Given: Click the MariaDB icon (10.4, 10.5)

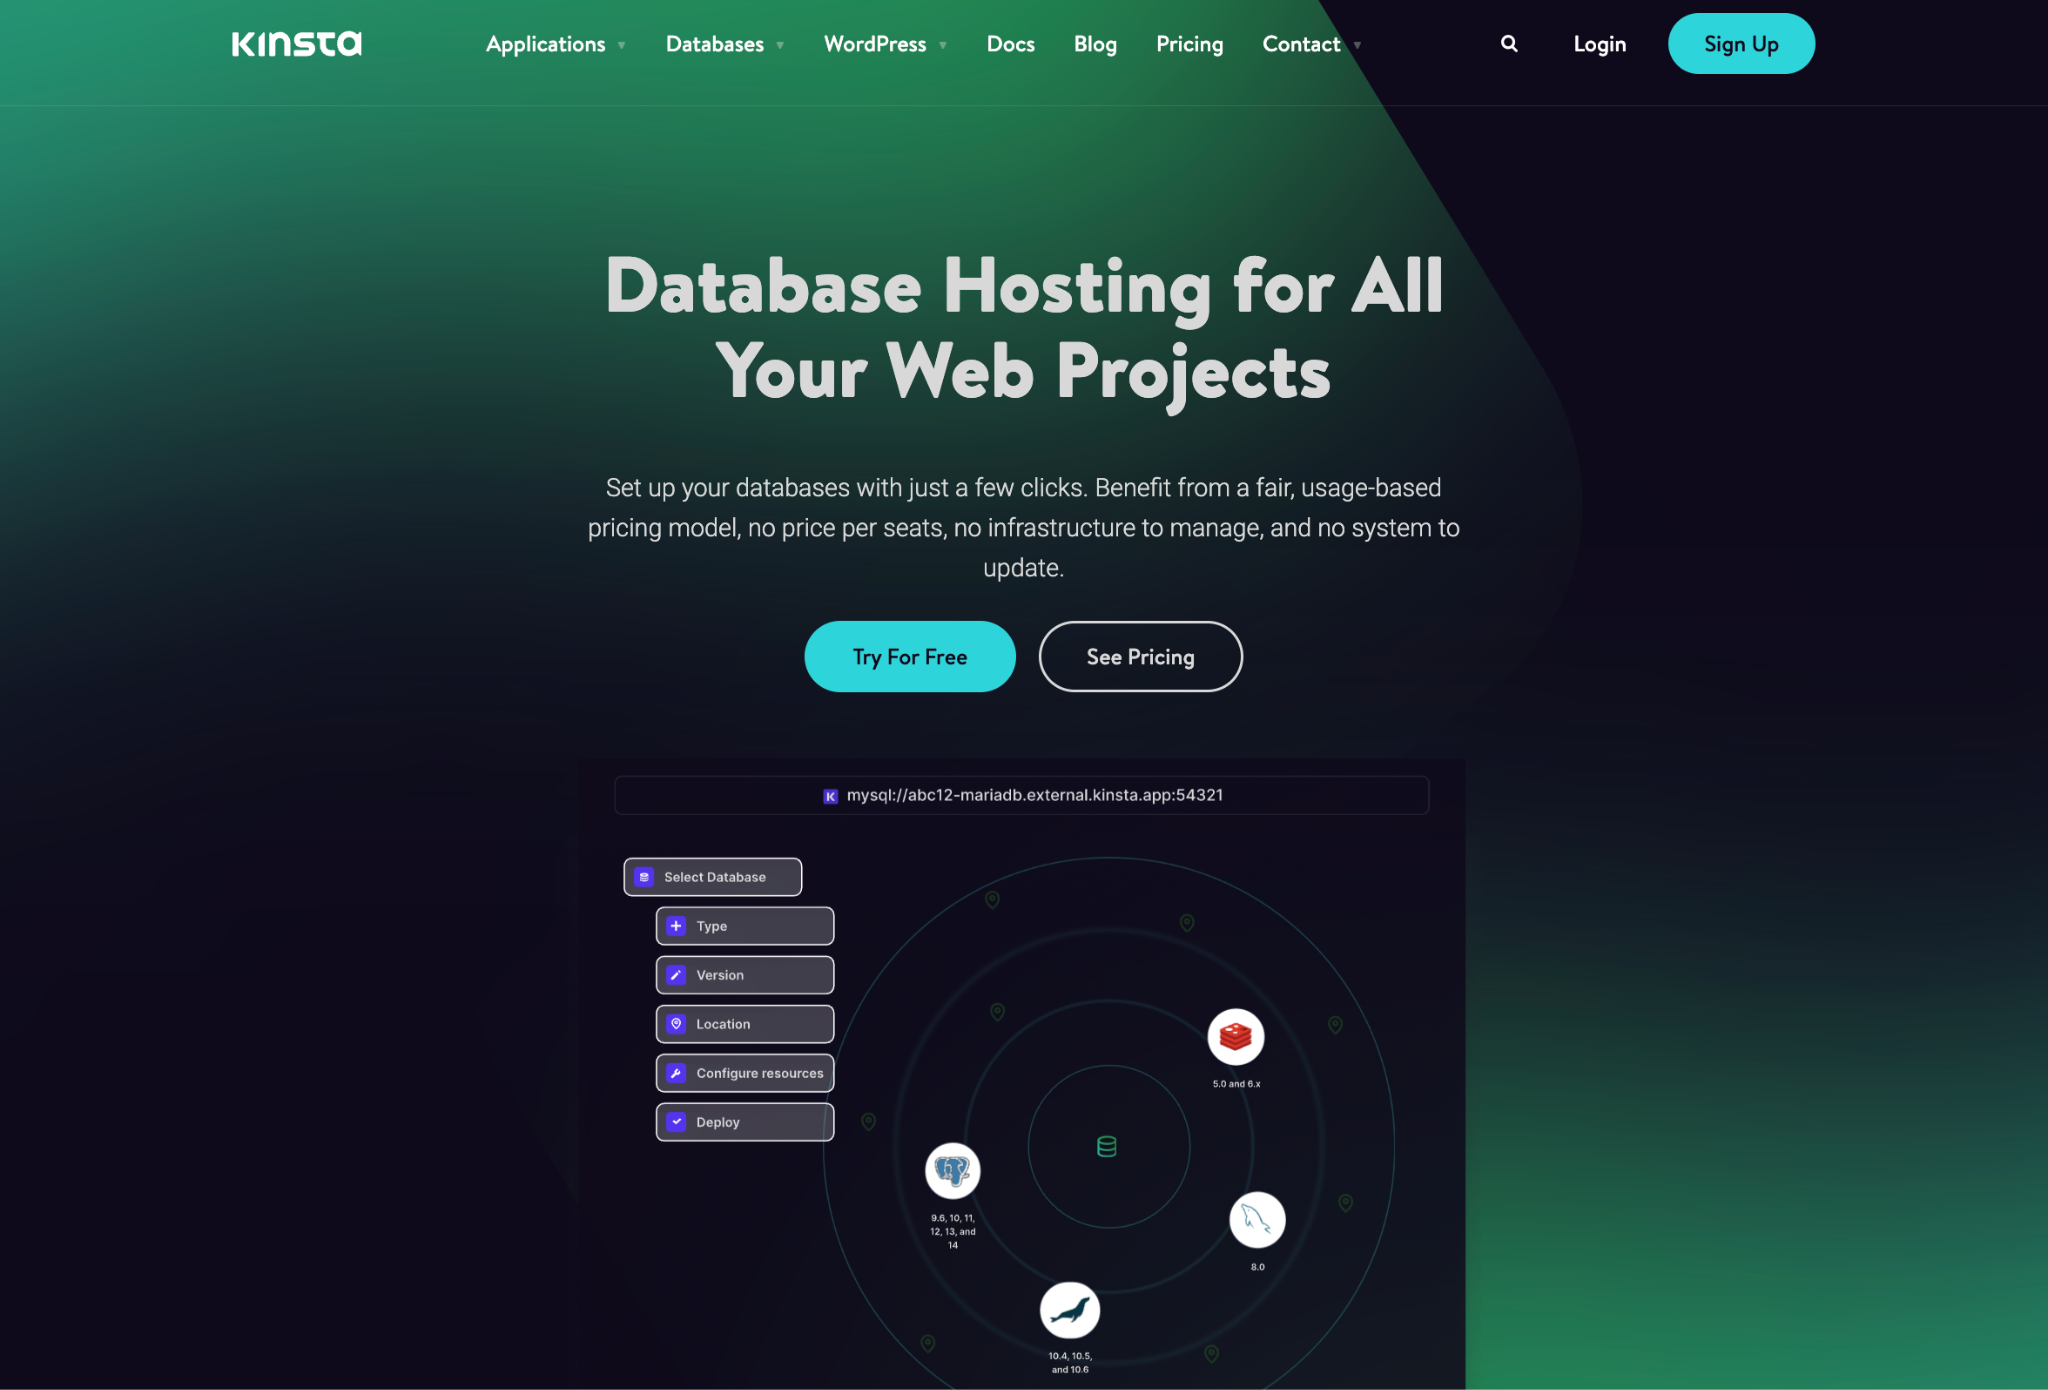Looking at the screenshot, I should click(1069, 1311).
